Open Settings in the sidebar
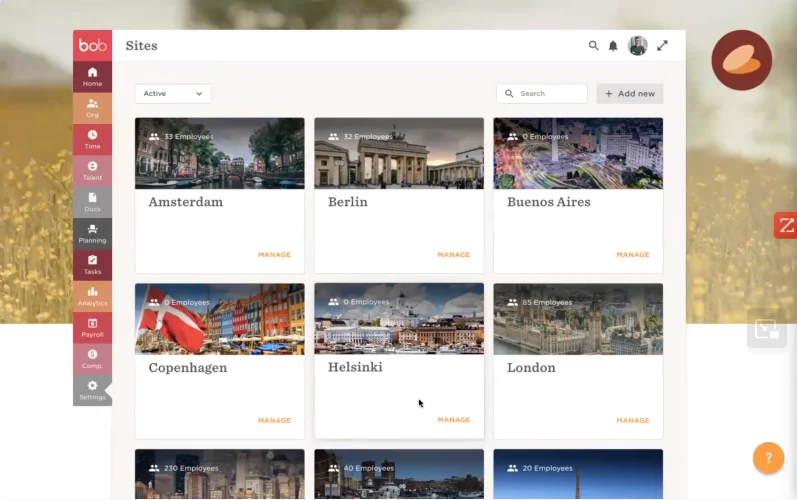 [x=93, y=390]
